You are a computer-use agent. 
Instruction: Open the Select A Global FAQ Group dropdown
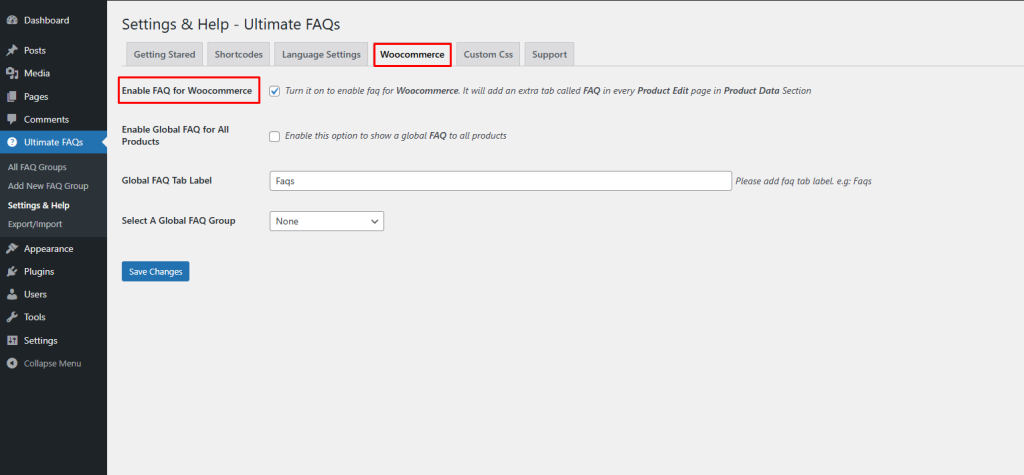pyautogui.click(x=327, y=221)
